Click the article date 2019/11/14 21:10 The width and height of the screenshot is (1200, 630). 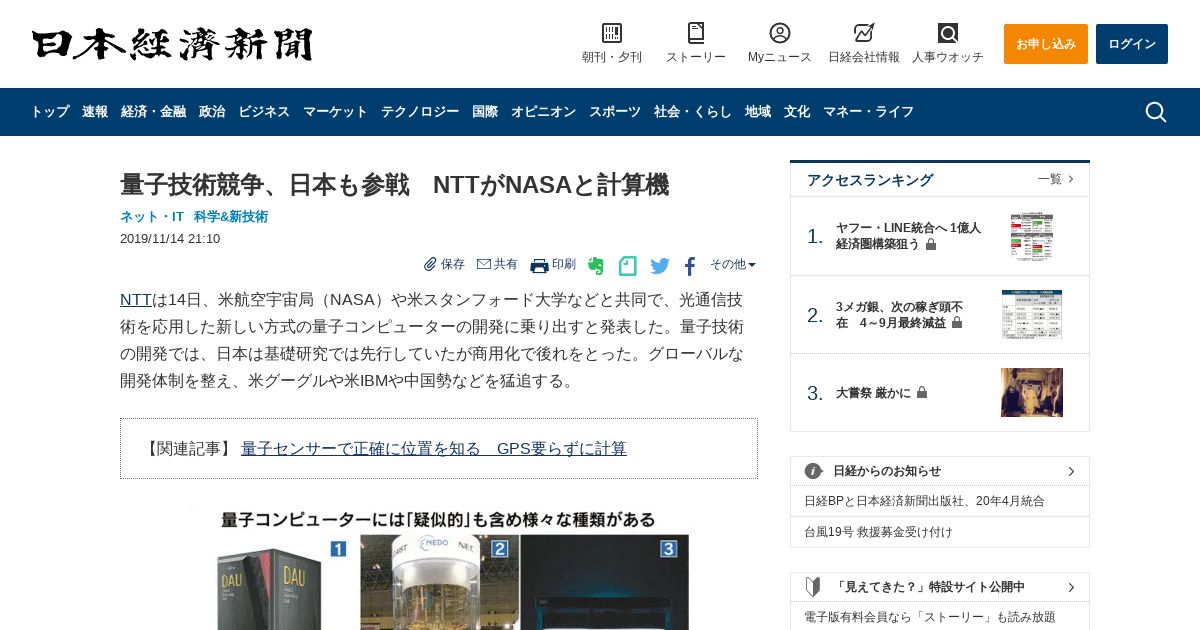point(170,239)
